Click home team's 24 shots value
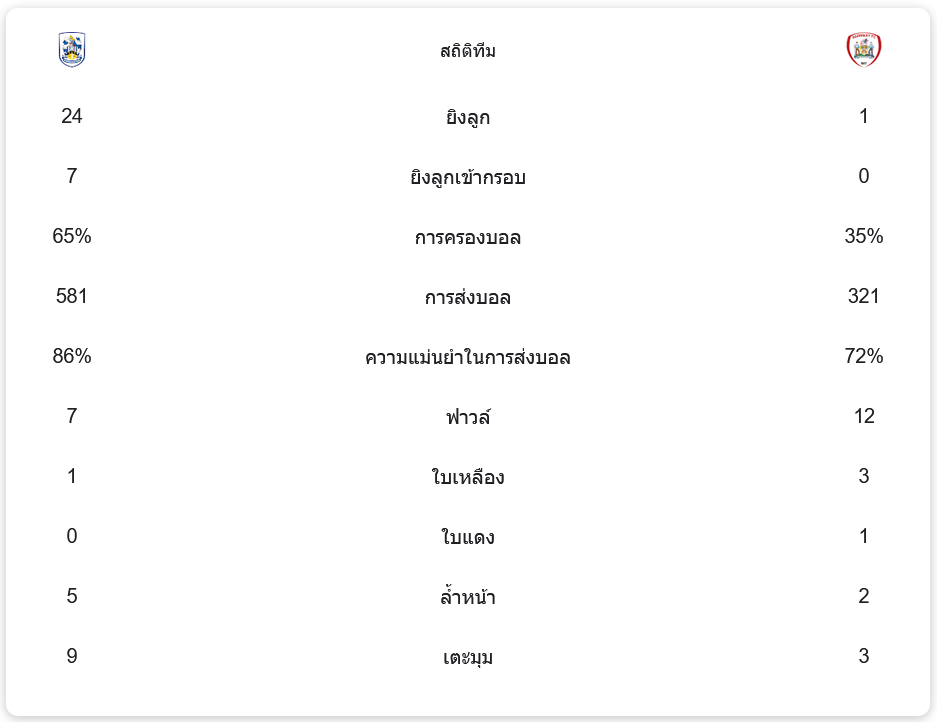The height and width of the screenshot is (722, 937). (x=72, y=116)
